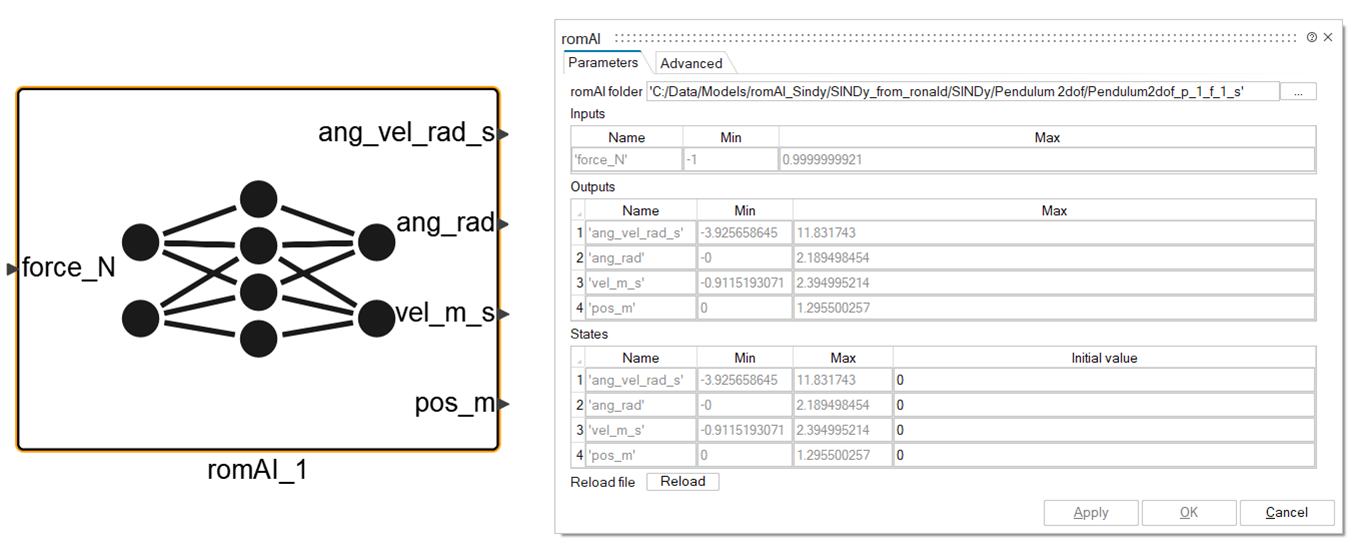Click the Cancel button
The height and width of the screenshot is (556, 1368).
(x=1286, y=512)
